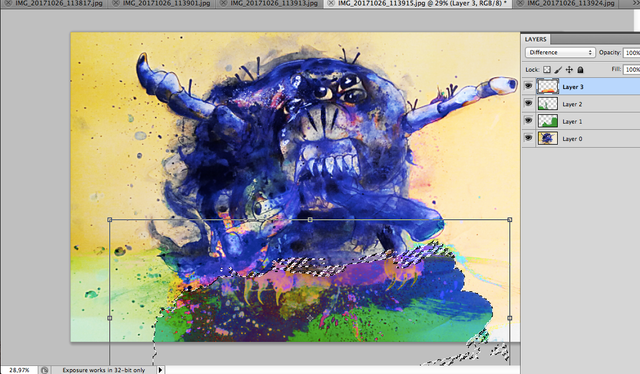Toggle lock transparent pixels icon
640x374 pixels.
coord(547,70)
